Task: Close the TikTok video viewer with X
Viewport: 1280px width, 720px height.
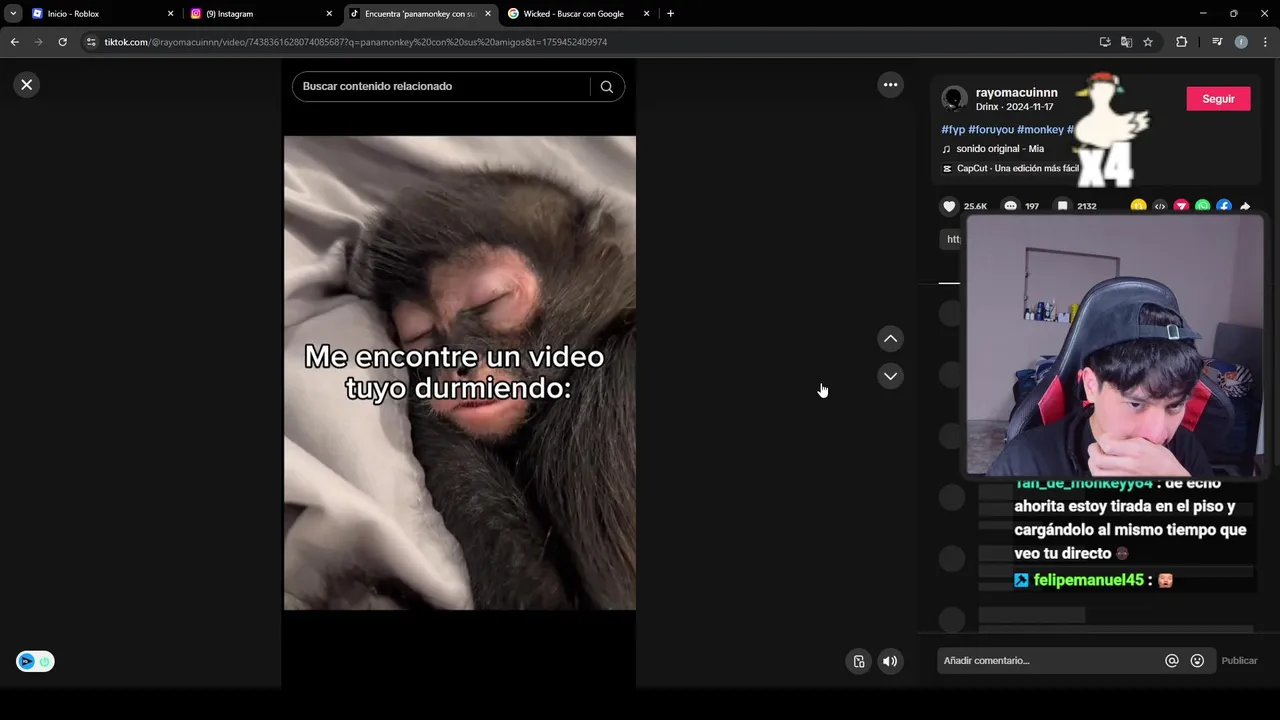Action: (x=27, y=85)
